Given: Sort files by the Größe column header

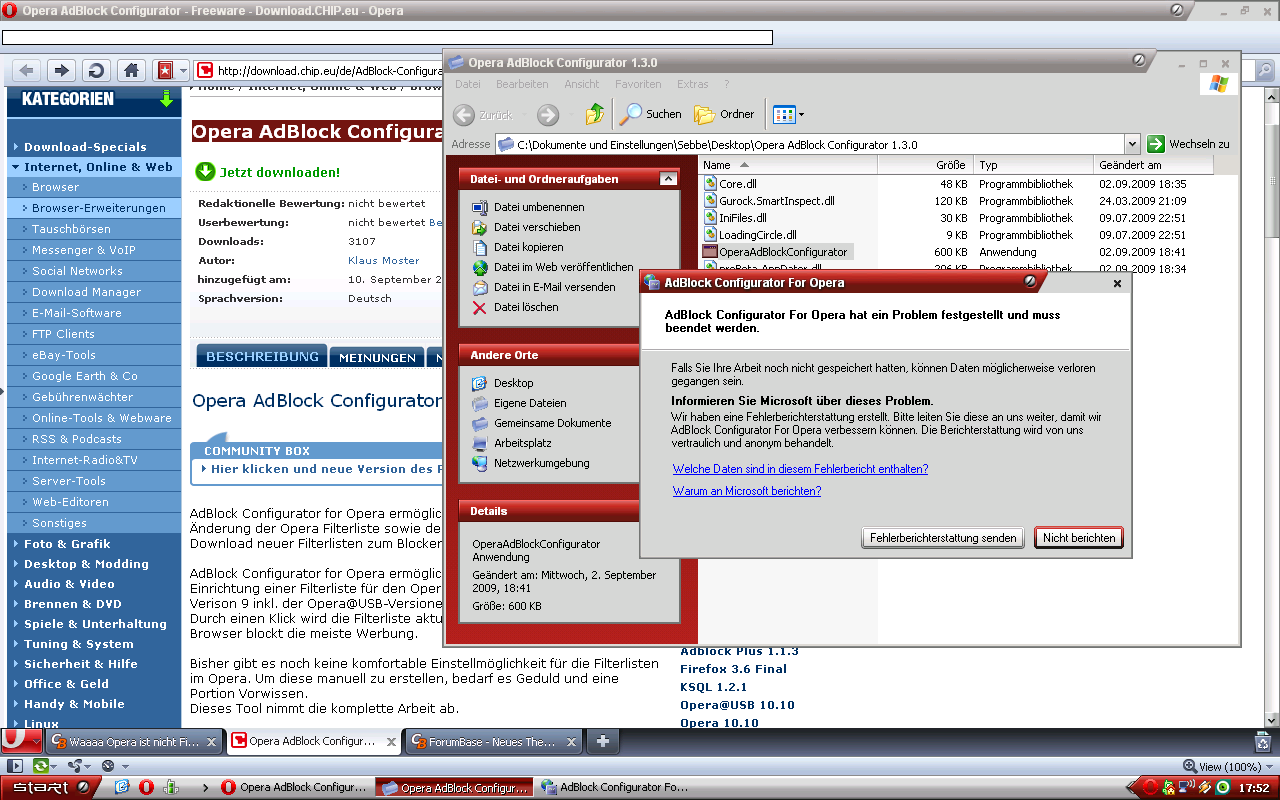Looking at the screenshot, I should (x=925, y=165).
